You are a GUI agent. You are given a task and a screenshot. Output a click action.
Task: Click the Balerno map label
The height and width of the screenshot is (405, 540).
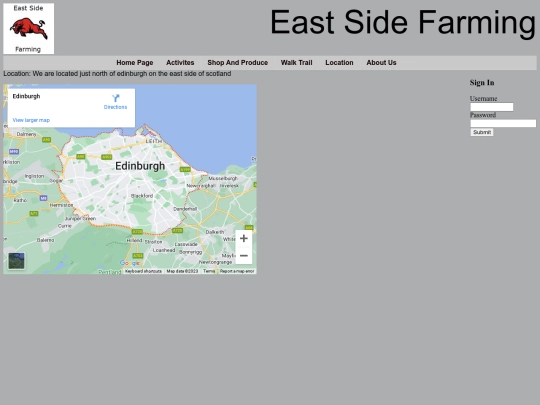pos(45,240)
